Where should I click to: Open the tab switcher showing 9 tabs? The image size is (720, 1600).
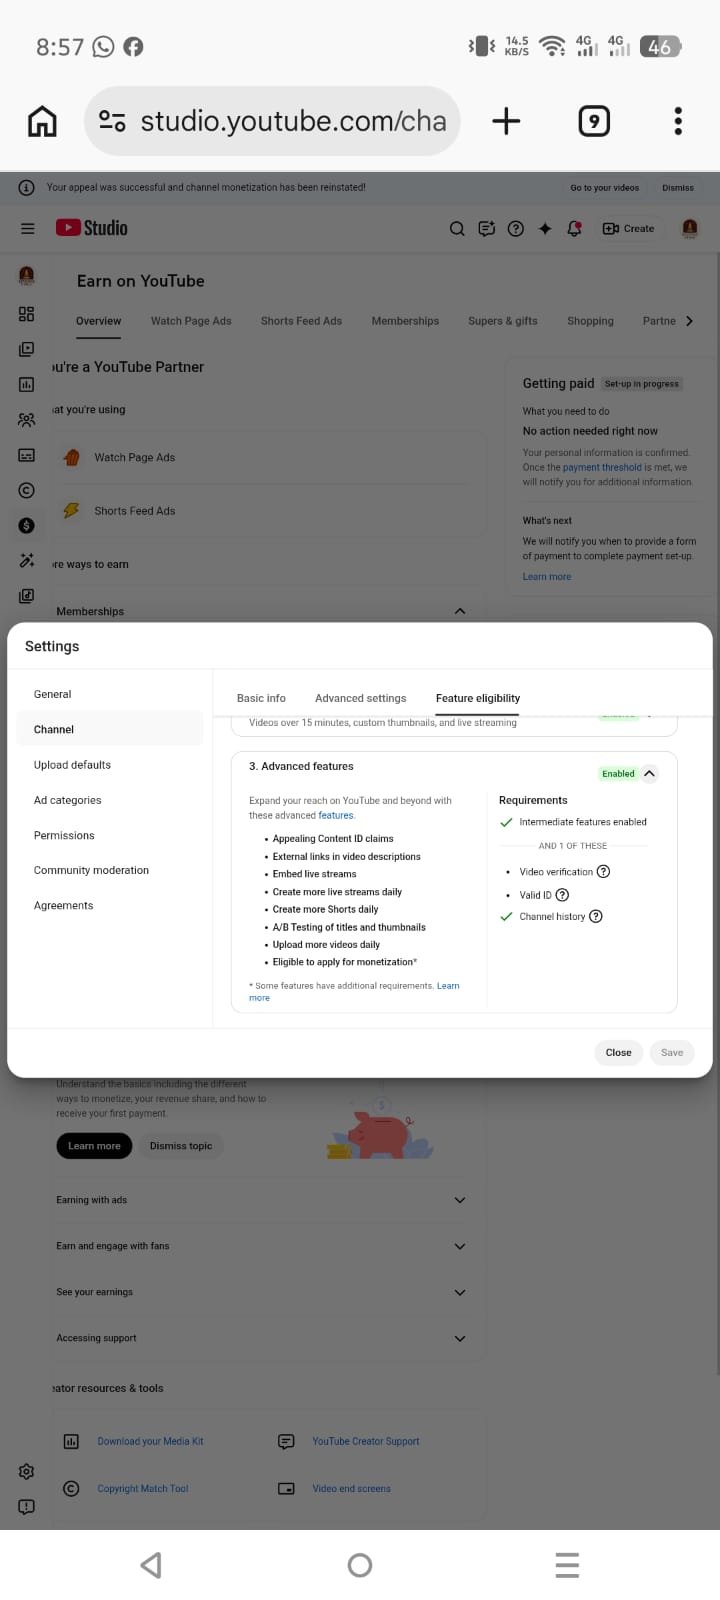(594, 121)
